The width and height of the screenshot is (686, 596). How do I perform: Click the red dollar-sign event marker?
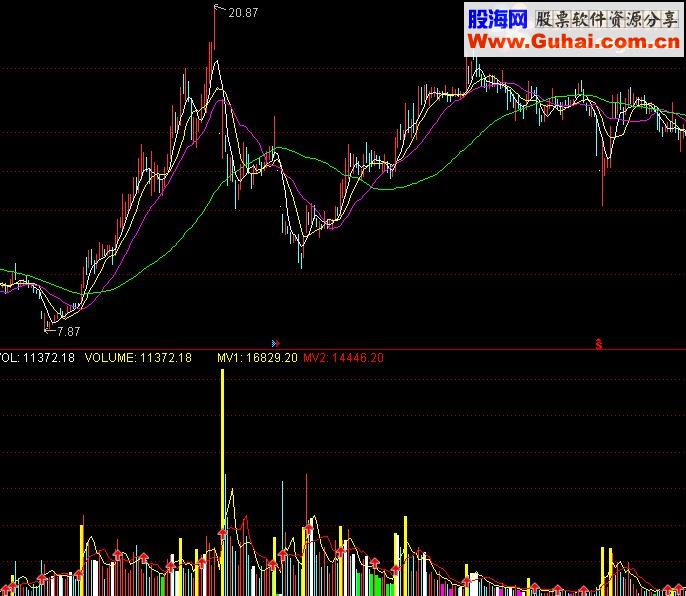click(598, 344)
